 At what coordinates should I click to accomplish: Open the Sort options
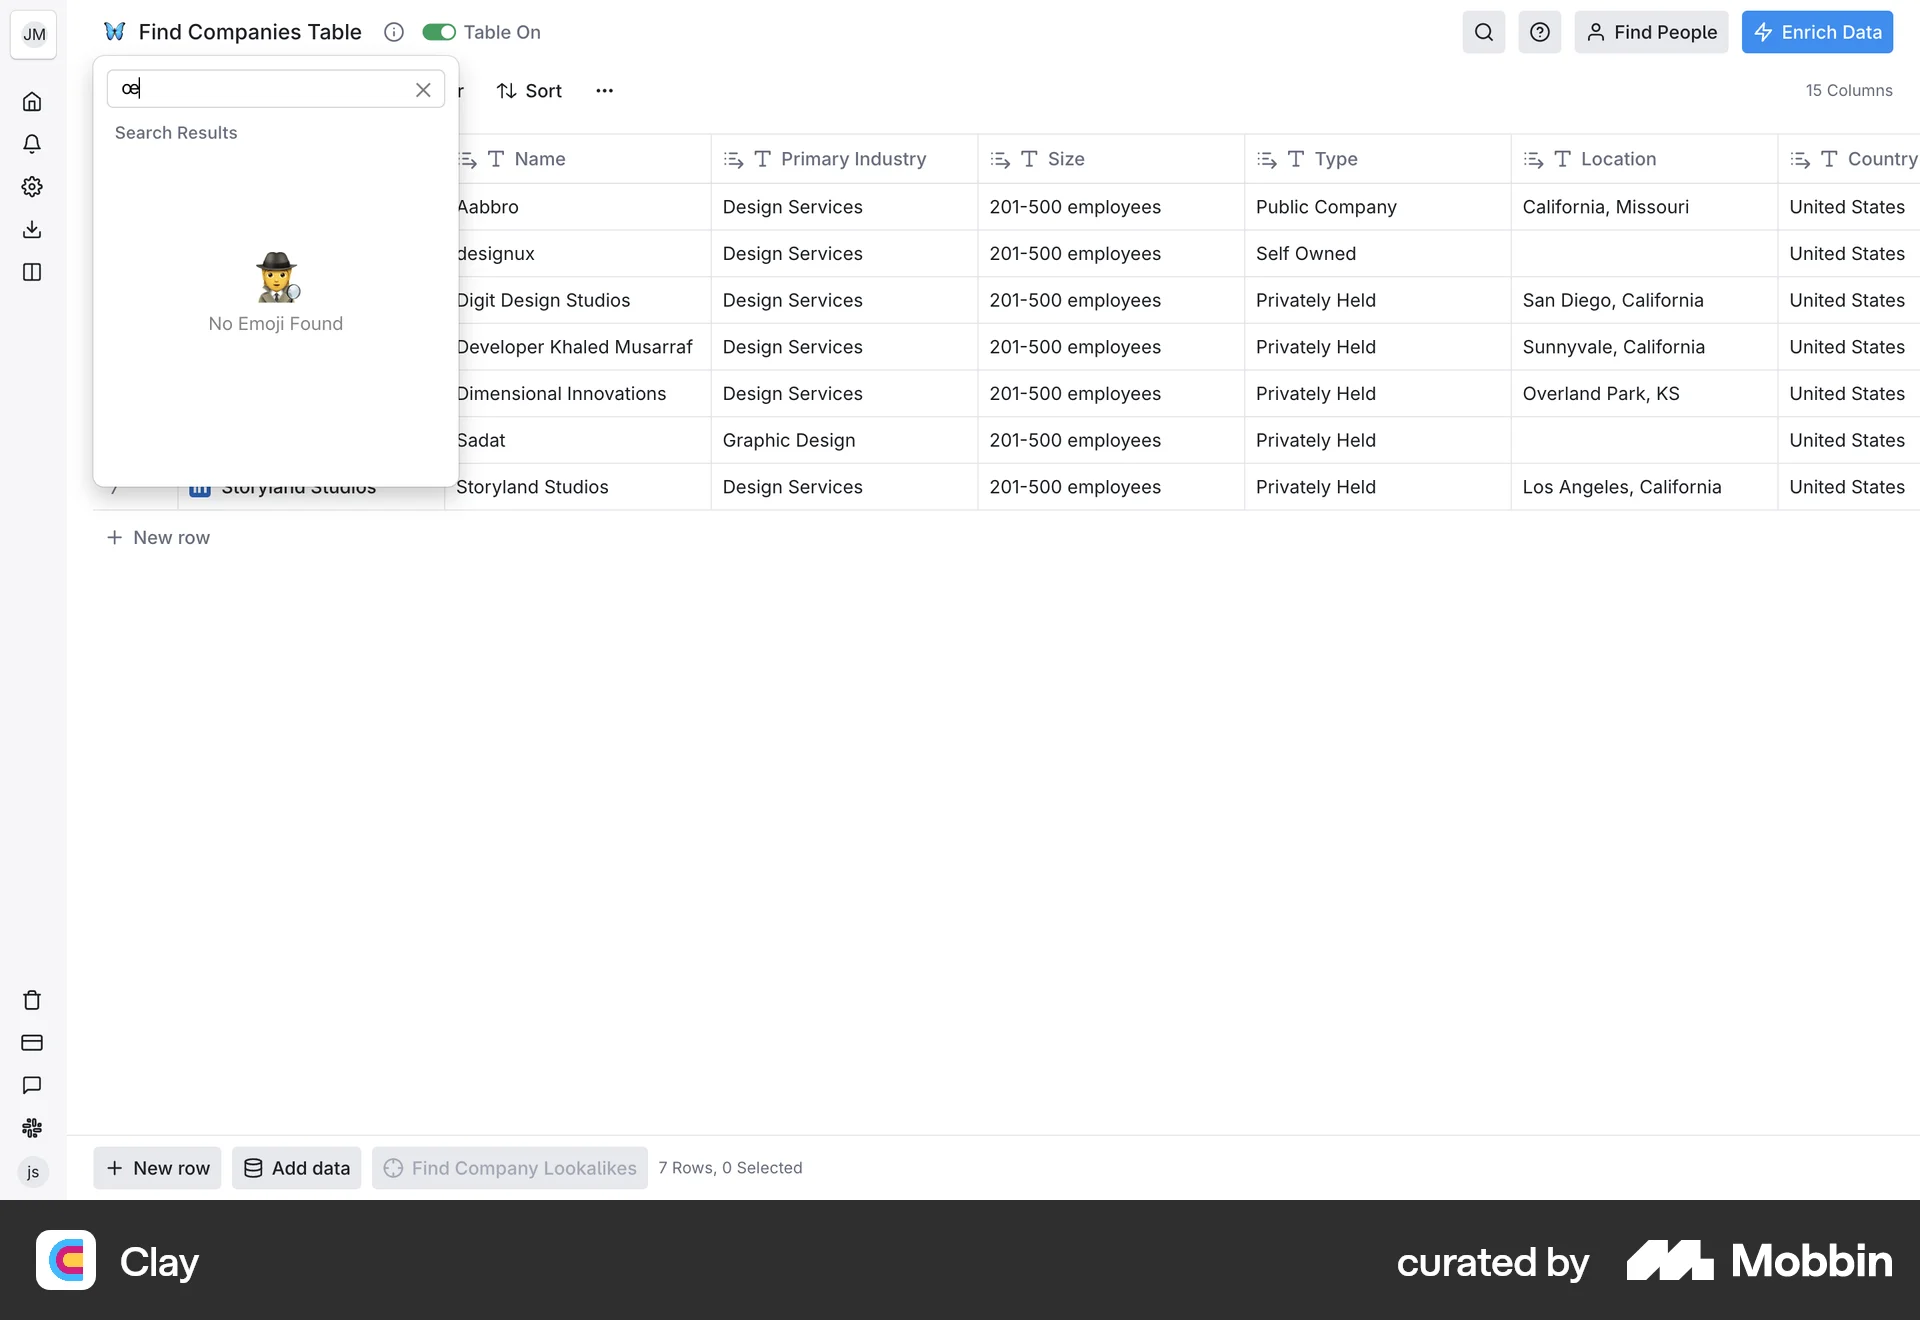(529, 91)
